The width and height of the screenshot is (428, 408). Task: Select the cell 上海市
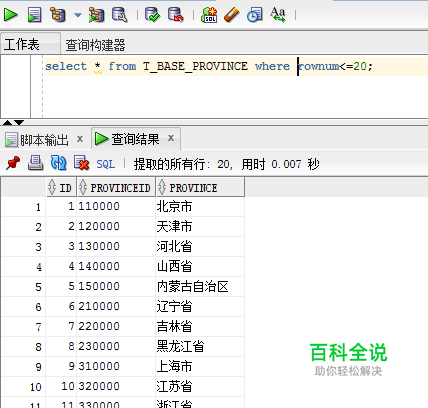coord(200,367)
